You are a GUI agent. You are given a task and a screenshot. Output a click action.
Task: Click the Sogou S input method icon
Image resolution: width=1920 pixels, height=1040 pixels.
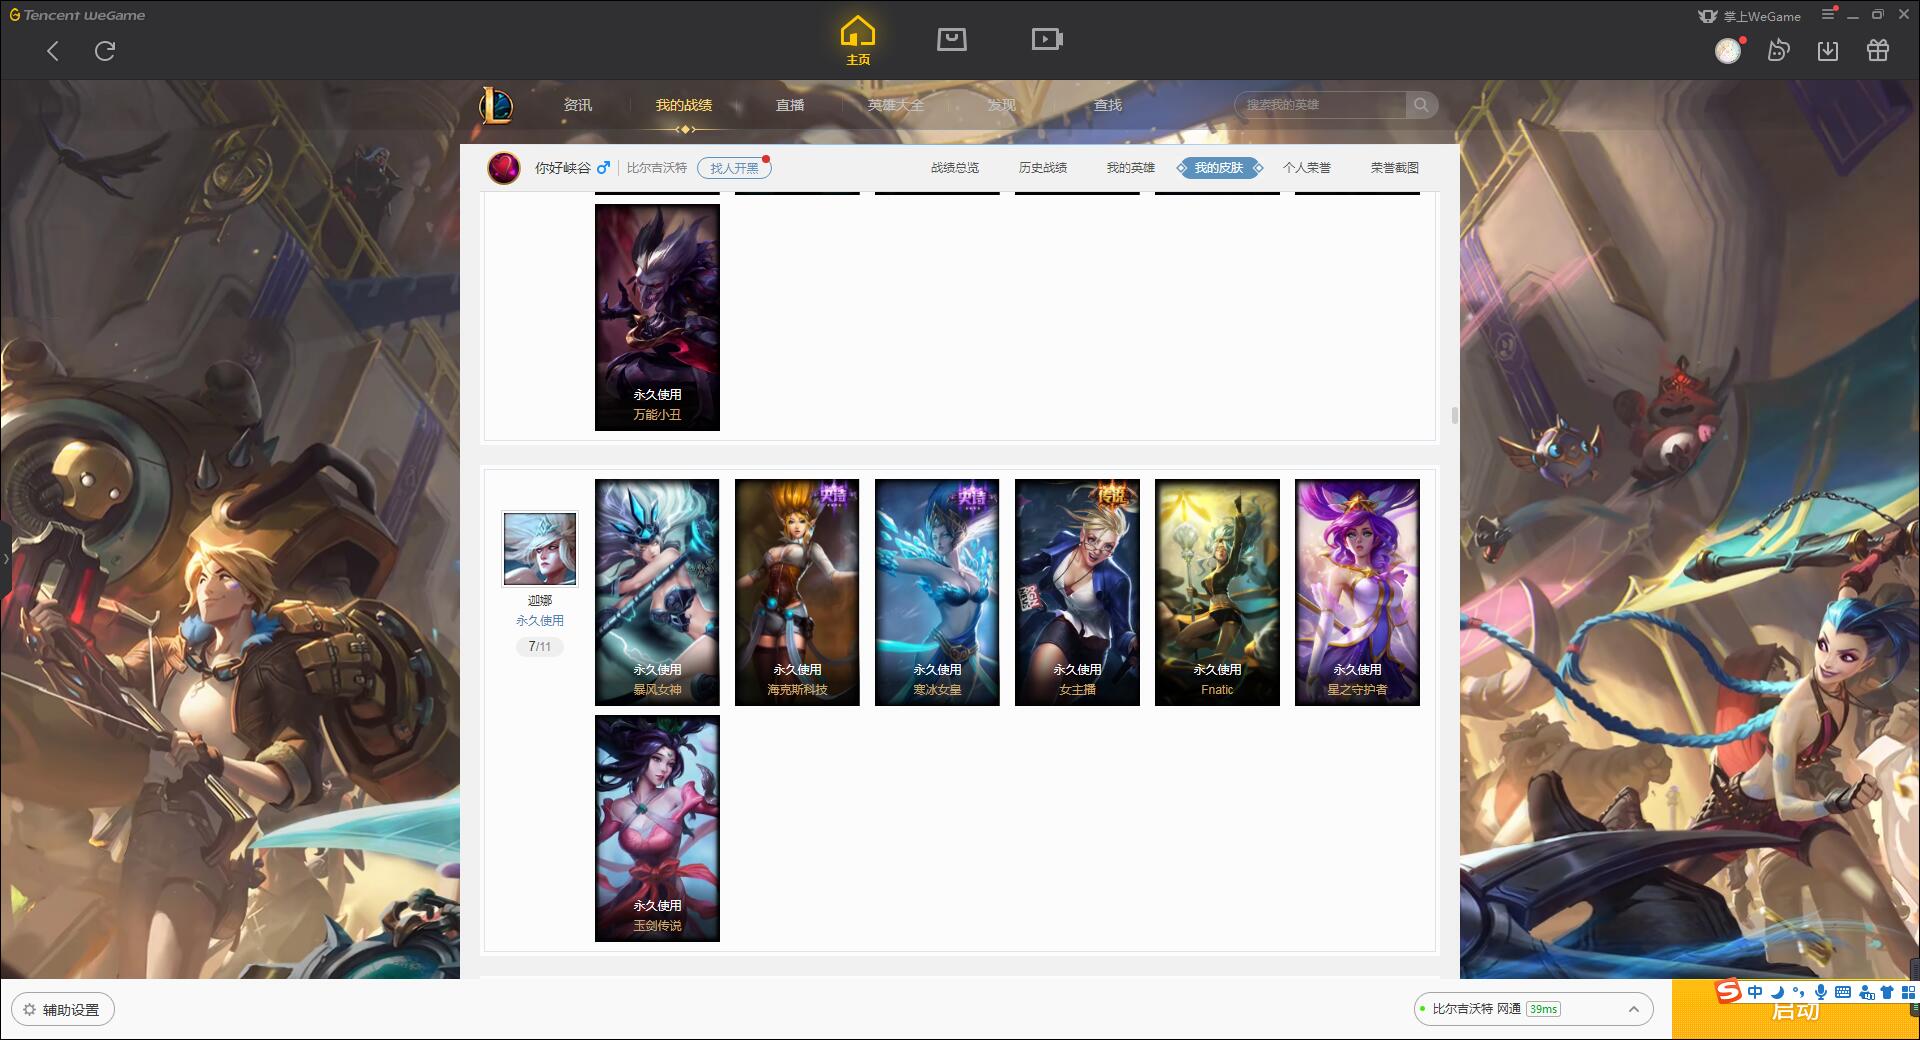click(x=1729, y=991)
